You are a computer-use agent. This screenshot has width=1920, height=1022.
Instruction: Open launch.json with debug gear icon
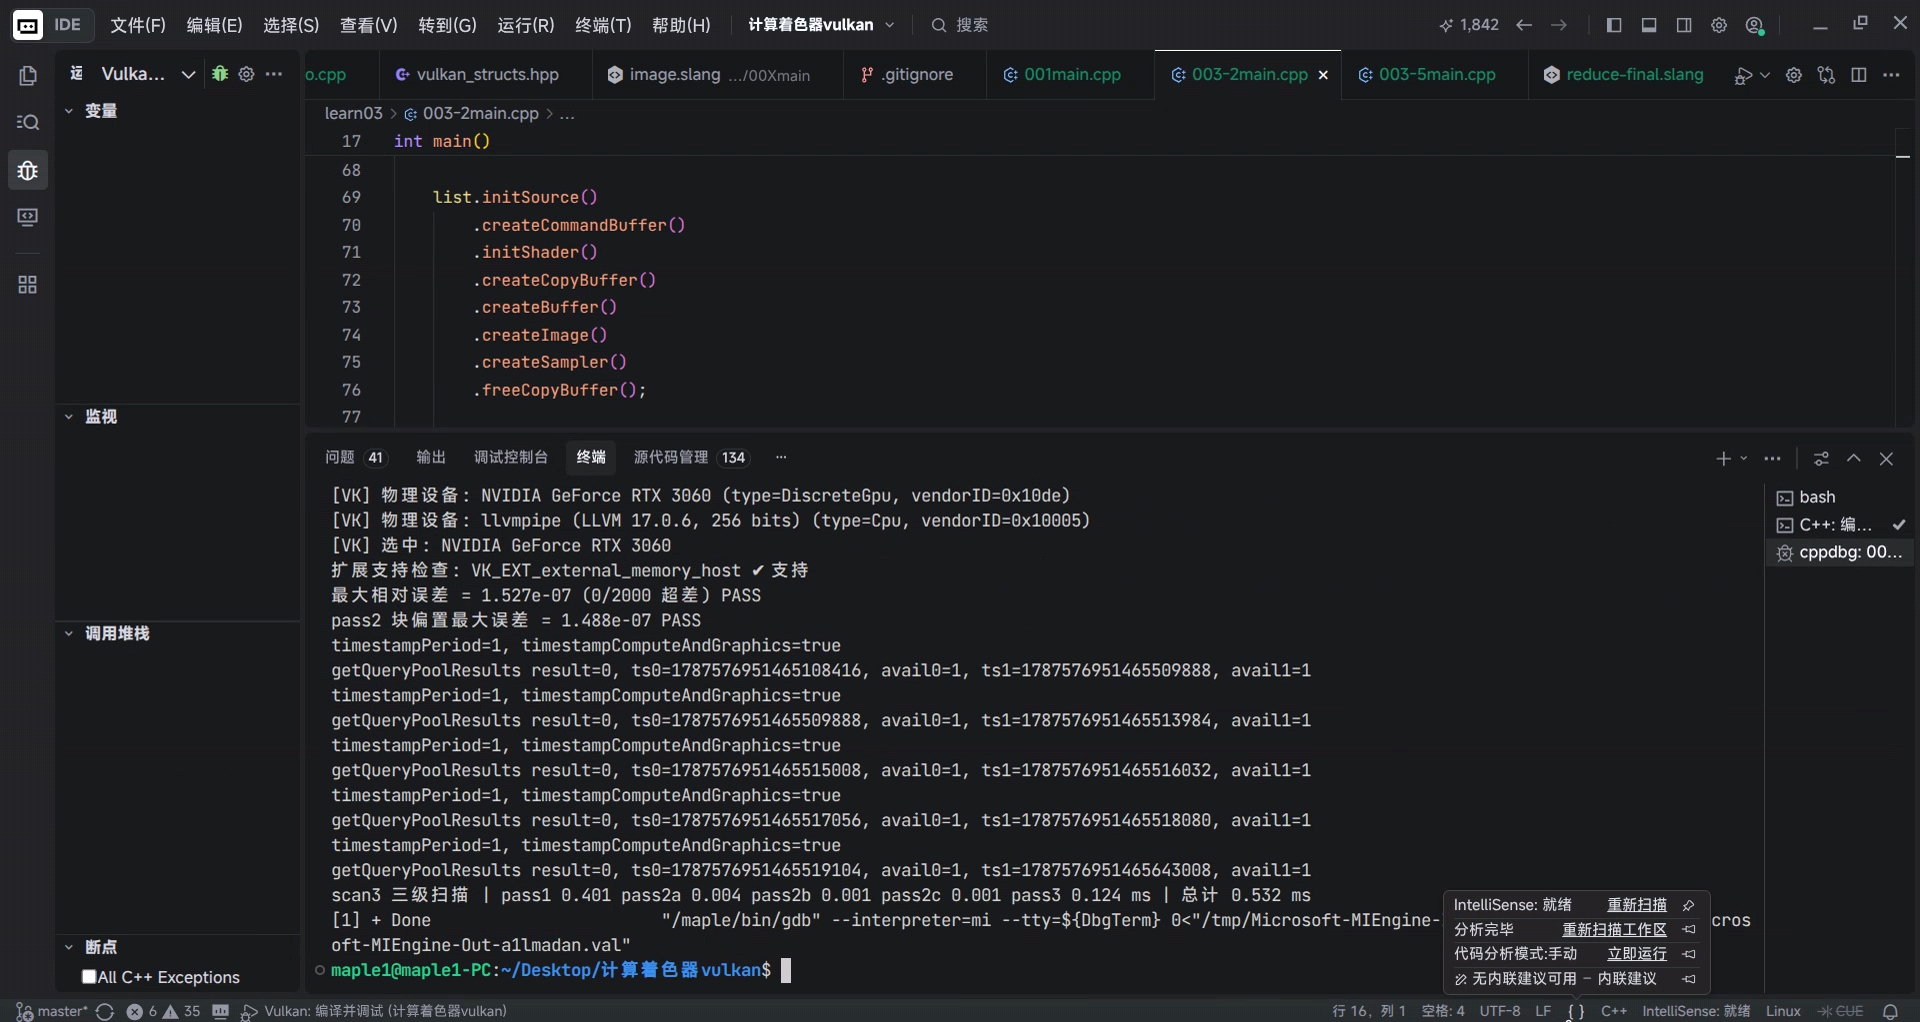coord(246,74)
